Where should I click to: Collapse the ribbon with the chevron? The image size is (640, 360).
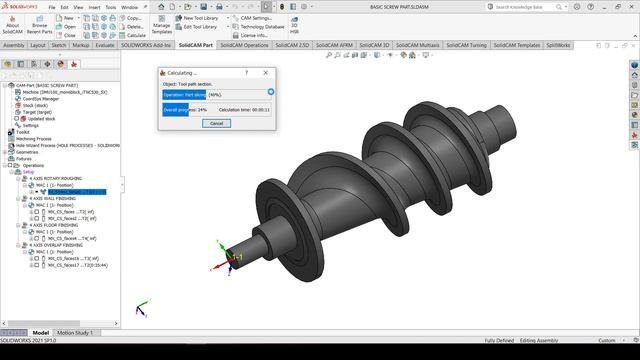(x=635, y=36)
